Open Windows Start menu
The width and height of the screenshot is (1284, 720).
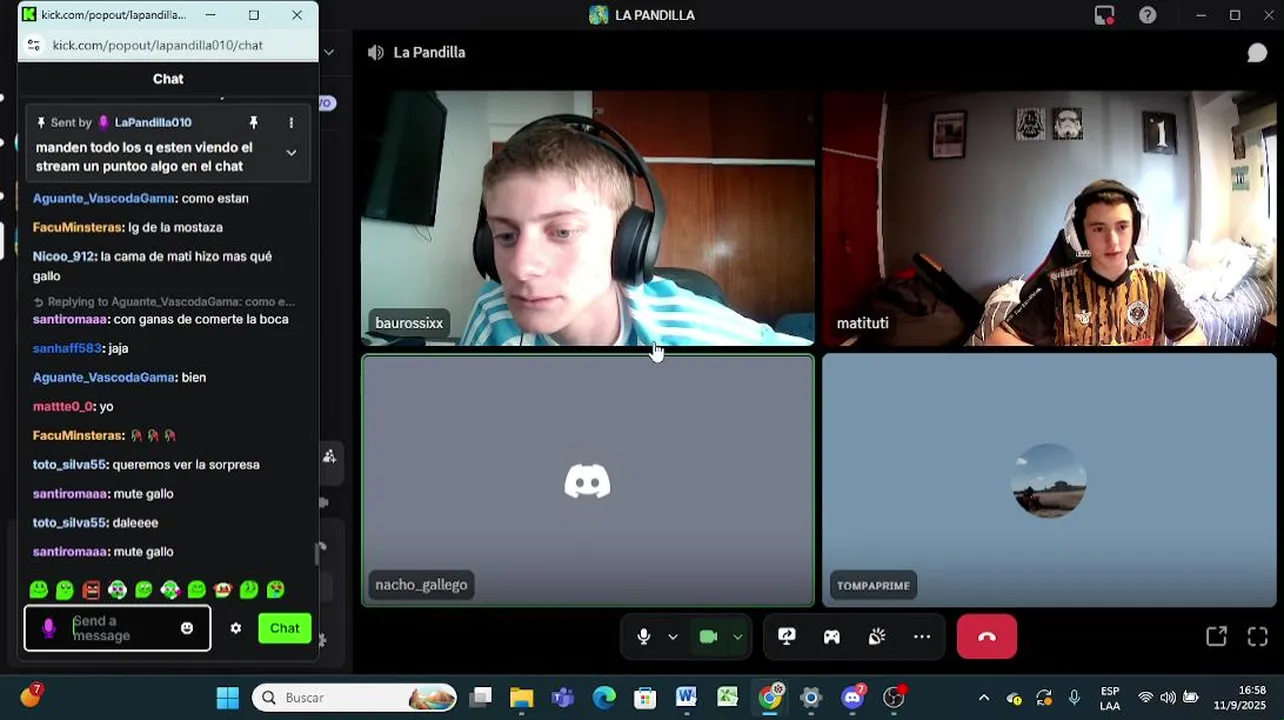[x=228, y=697]
